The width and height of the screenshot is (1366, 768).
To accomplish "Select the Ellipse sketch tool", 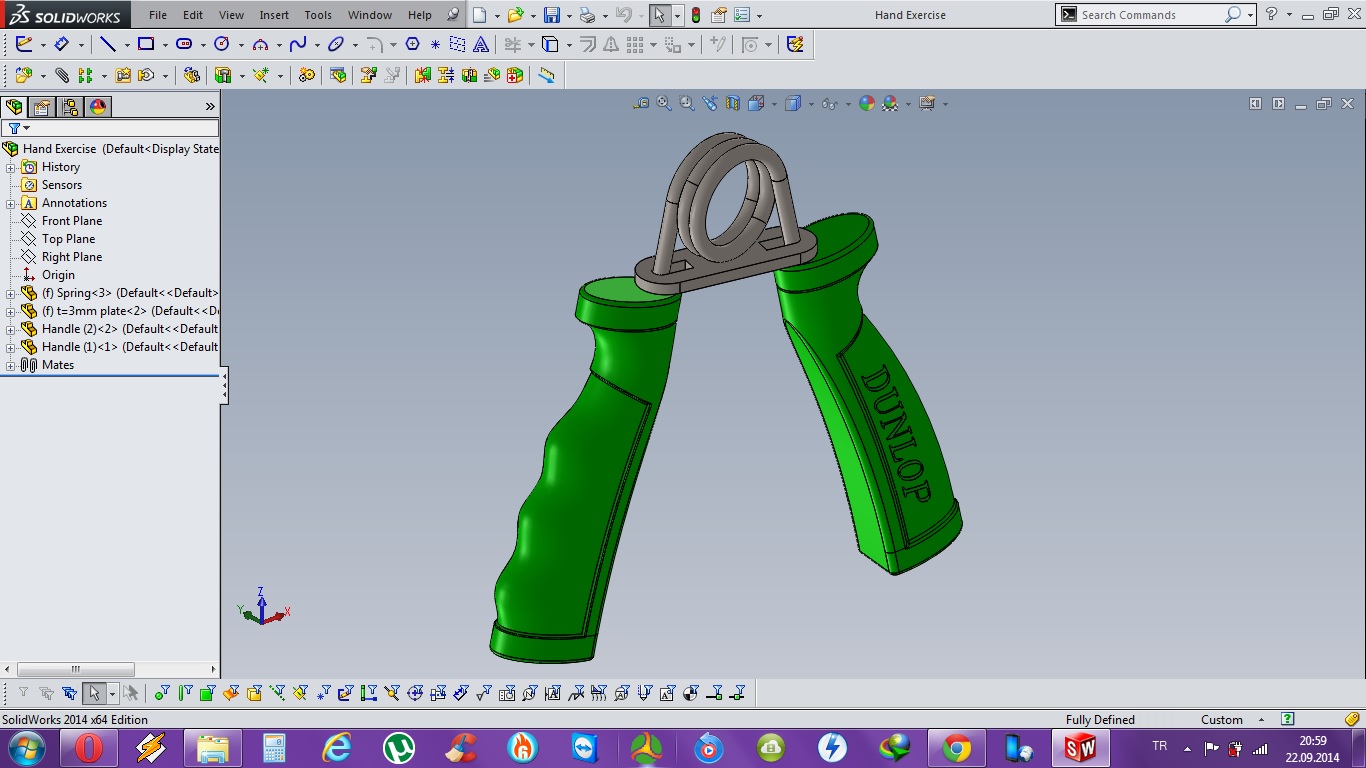I will (x=336, y=44).
